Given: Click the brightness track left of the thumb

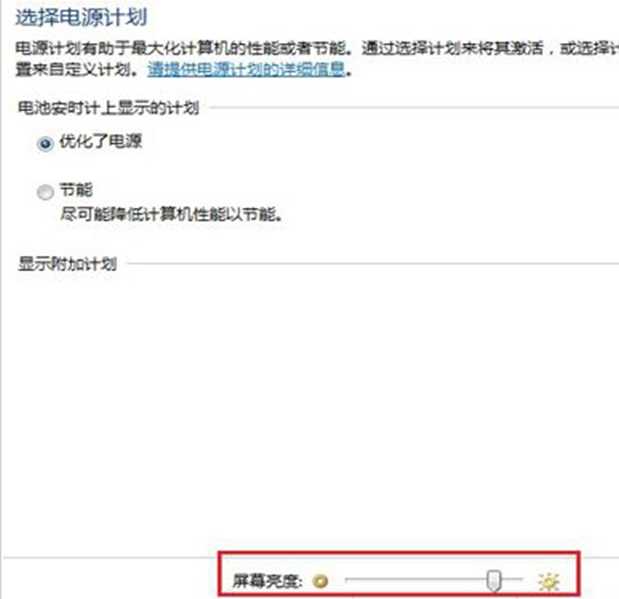Looking at the screenshot, I should (x=416, y=580).
